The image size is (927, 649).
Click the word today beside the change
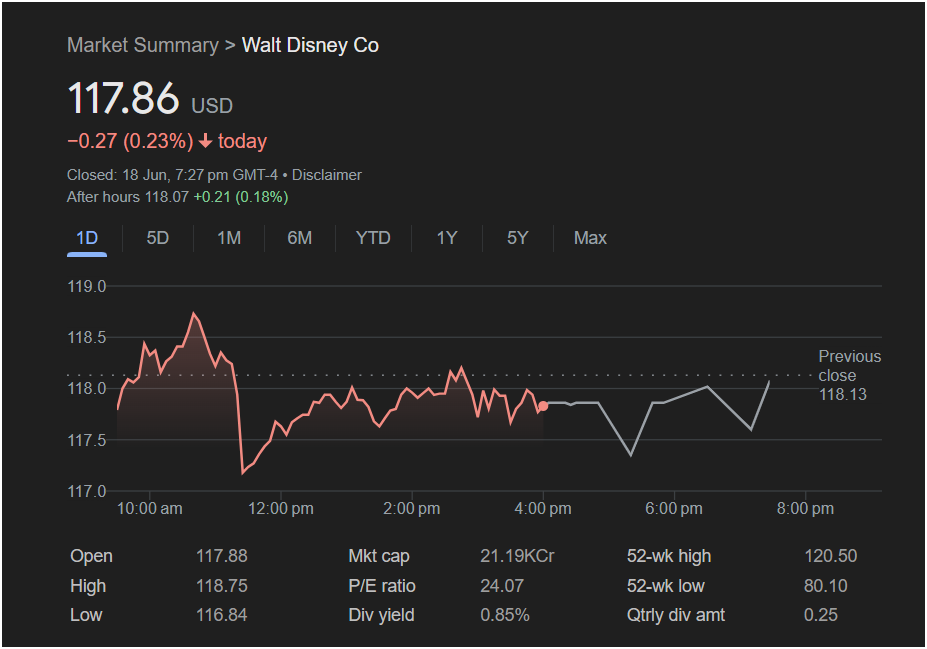pos(242,141)
